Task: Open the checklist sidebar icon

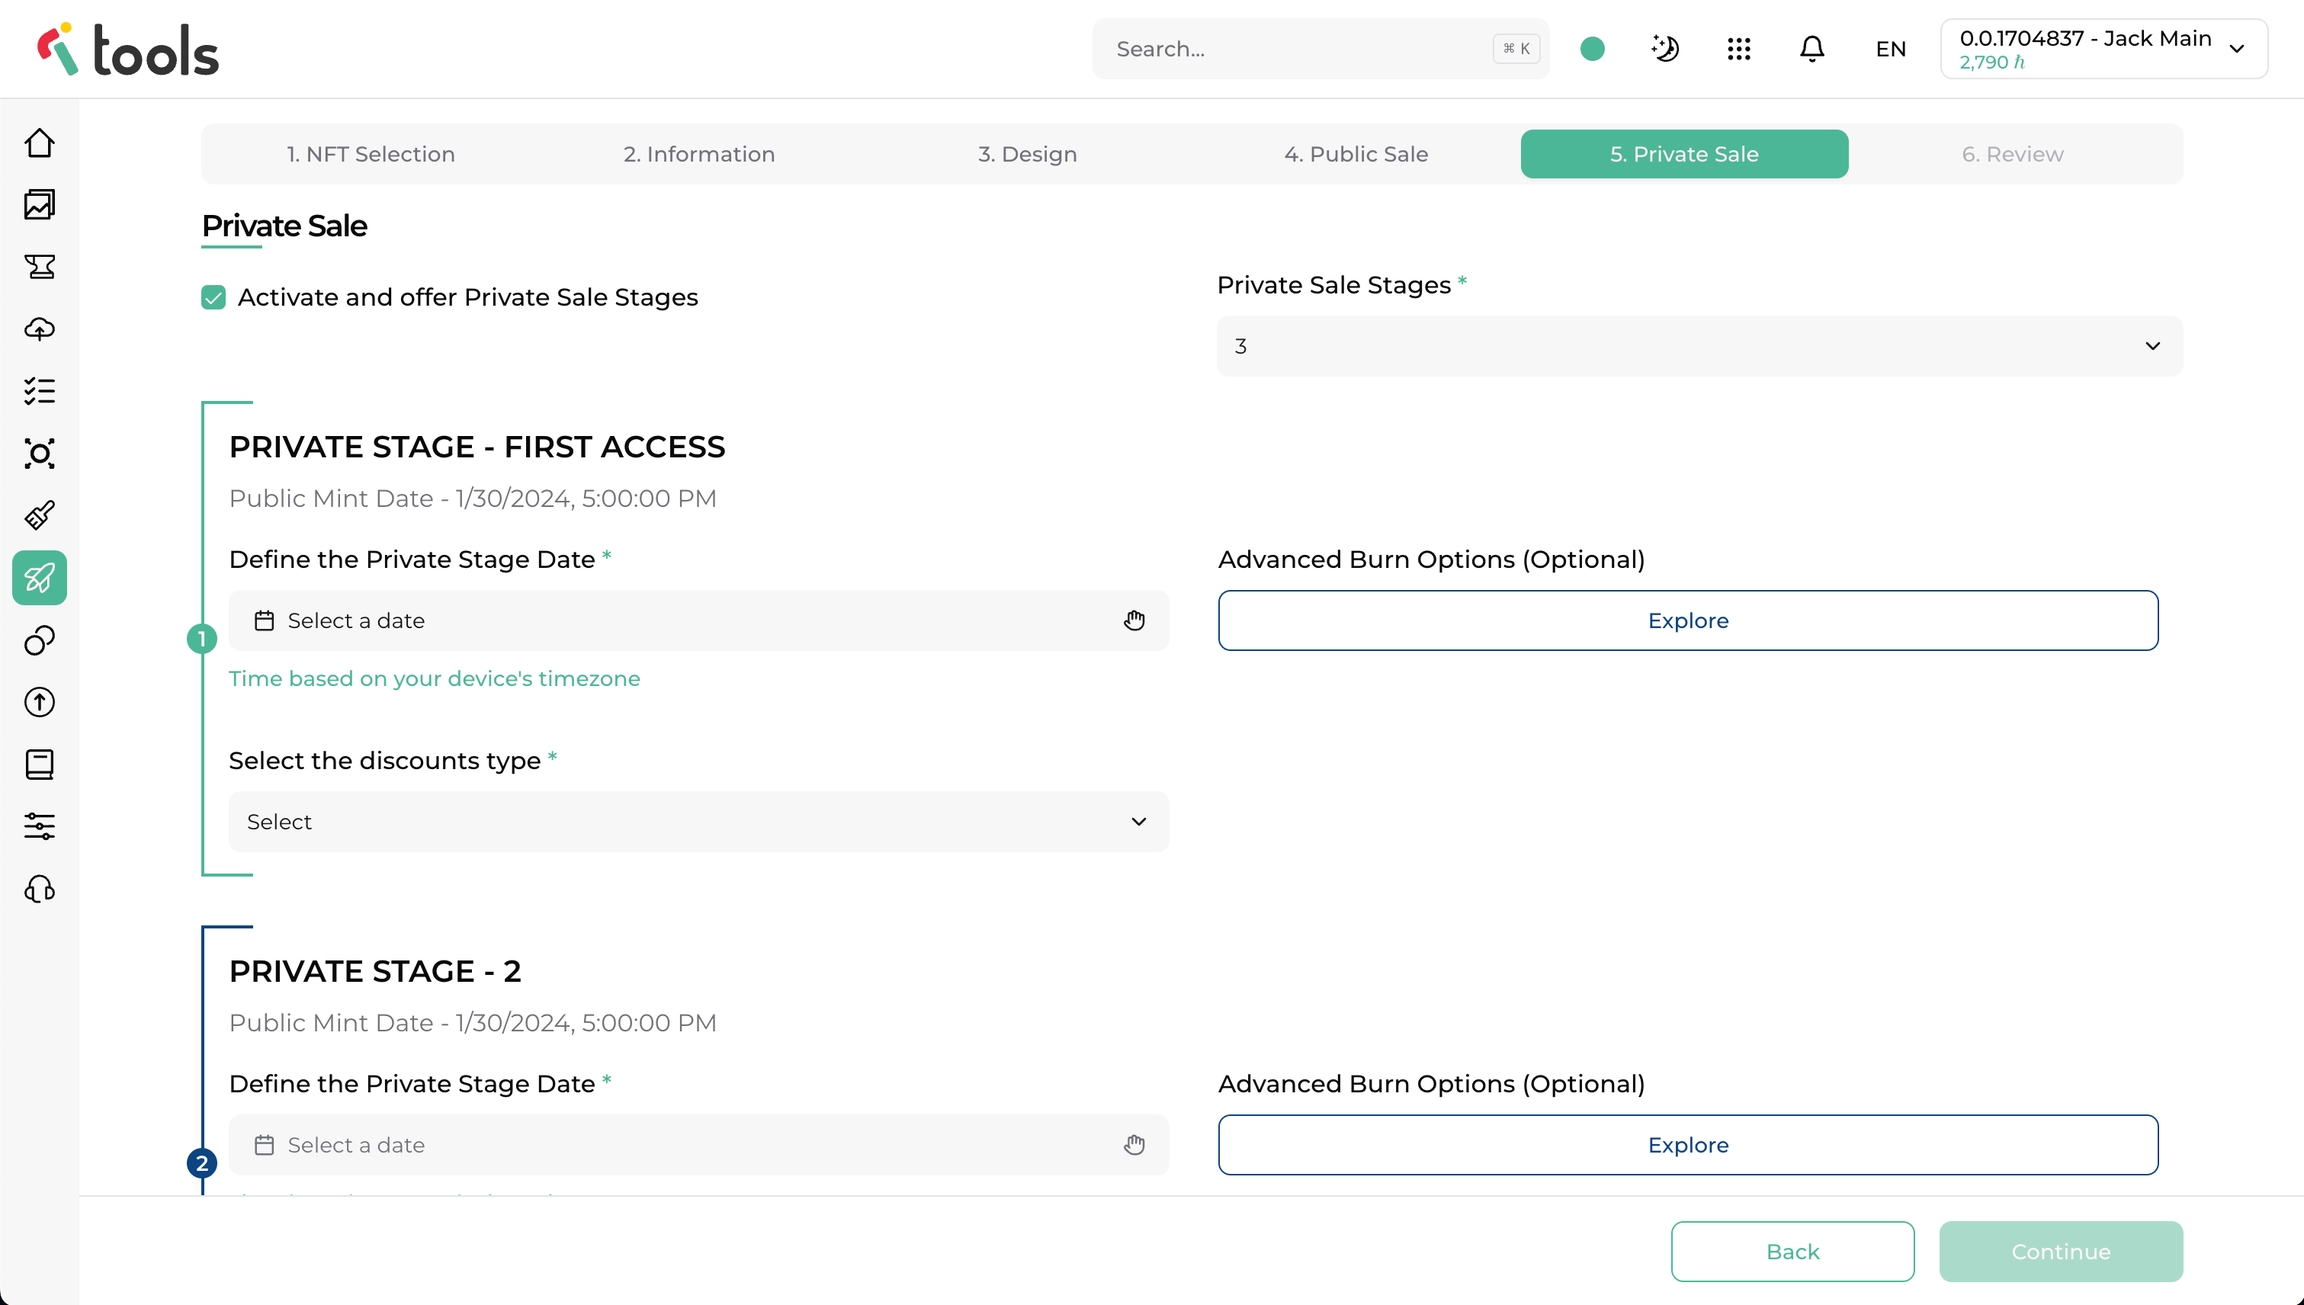Action: click(39, 391)
